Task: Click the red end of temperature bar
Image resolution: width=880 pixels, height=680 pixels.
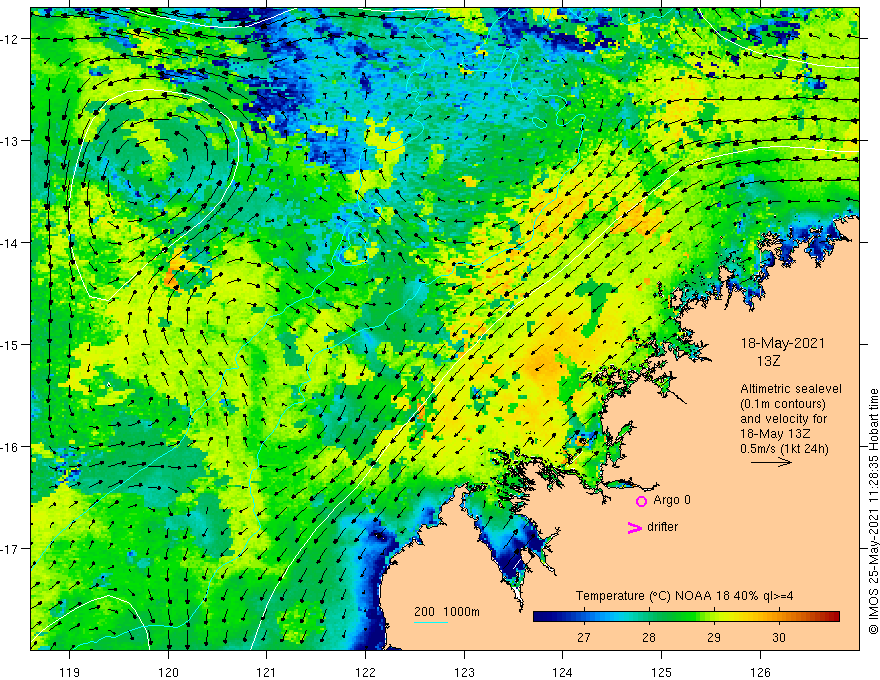Action: click(832, 617)
